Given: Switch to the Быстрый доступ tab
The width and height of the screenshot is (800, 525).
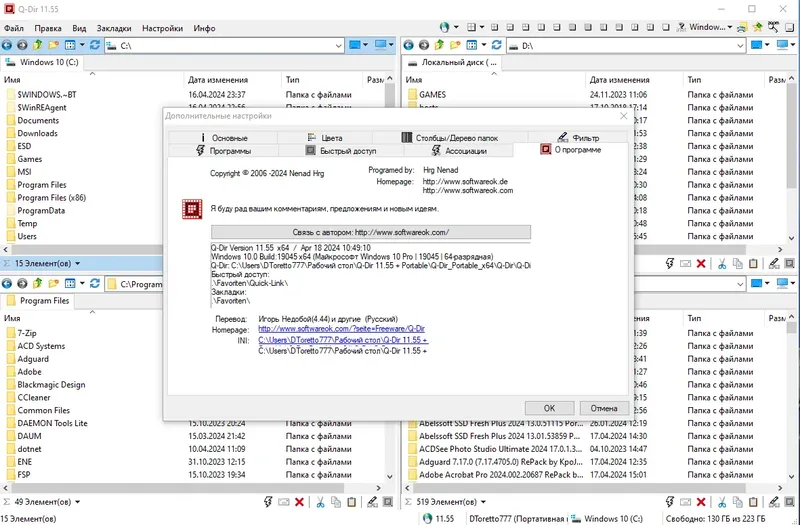Looking at the screenshot, I should point(341,151).
